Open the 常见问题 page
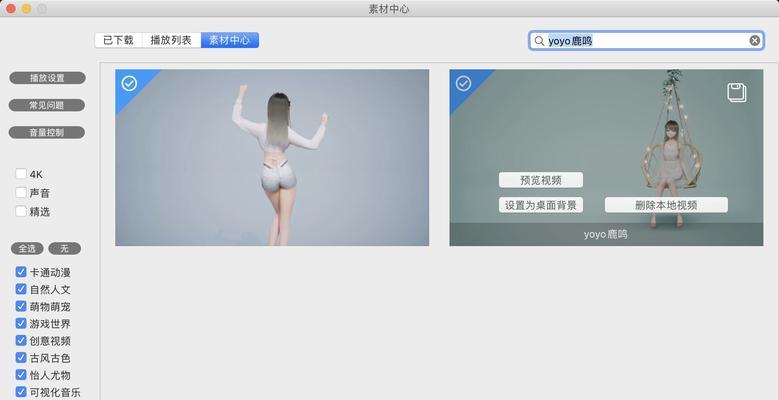The image size is (779, 400). coord(47,105)
